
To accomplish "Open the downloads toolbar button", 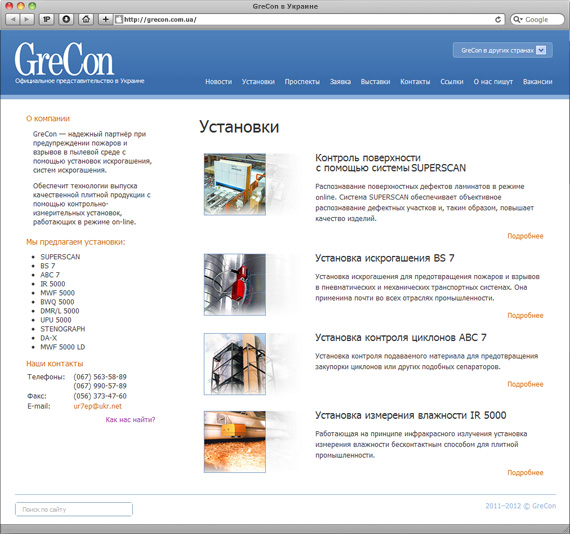I will coord(66,19).
